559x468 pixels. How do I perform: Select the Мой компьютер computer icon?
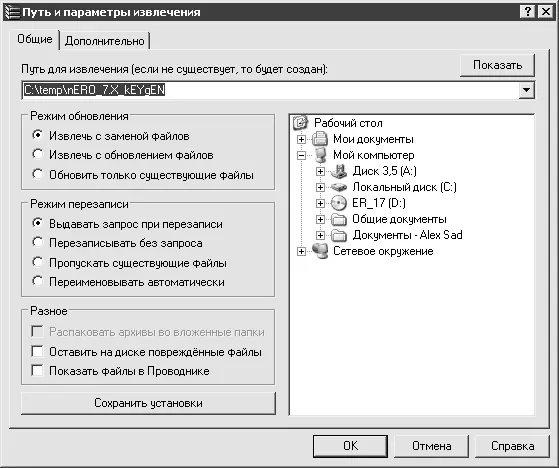pos(320,155)
